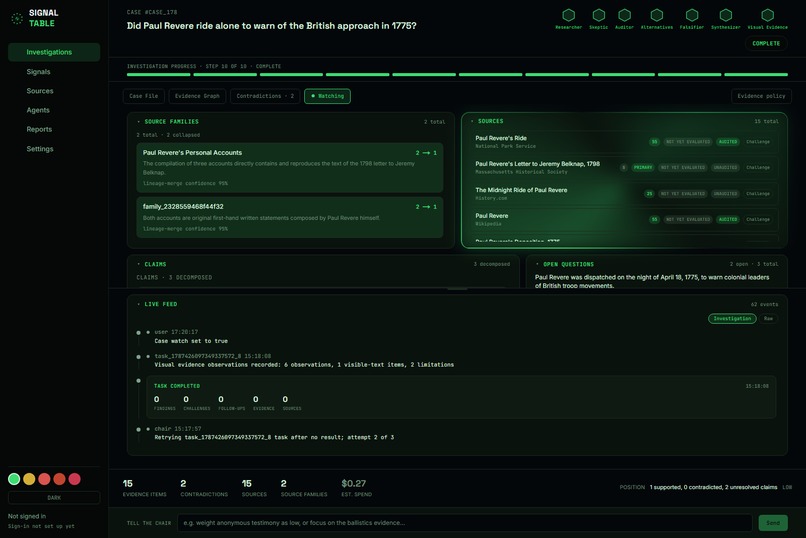Image resolution: width=806 pixels, height=538 pixels.
Task: Click AUDITED badge on Paul Revere's Ride
Action: [x=728, y=142]
